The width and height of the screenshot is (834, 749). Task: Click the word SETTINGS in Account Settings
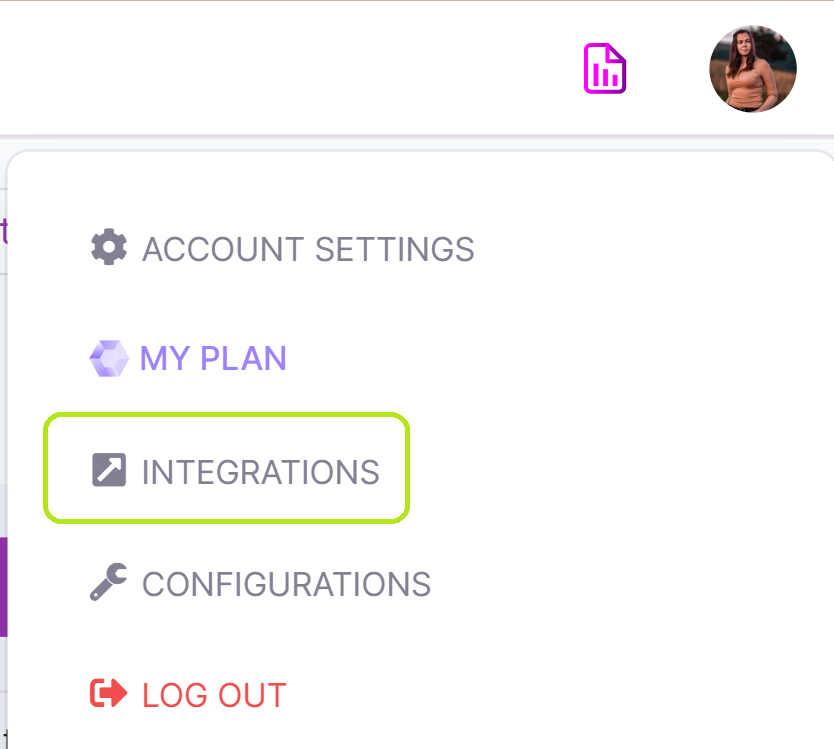click(x=395, y=249)
